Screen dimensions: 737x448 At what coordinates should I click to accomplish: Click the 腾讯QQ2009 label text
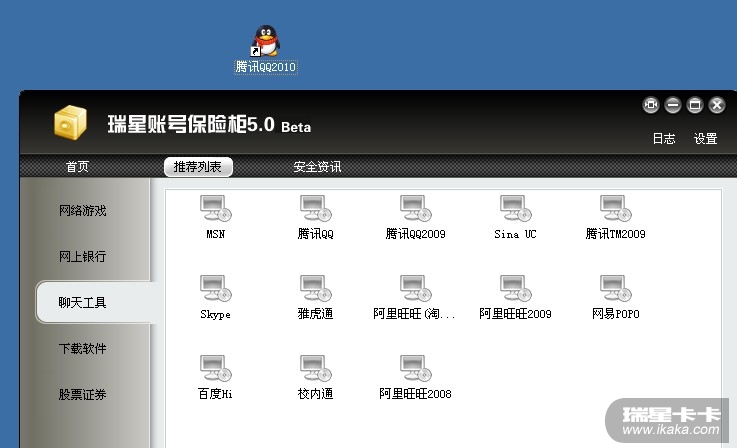pyautogui.click(x=416, y=234)
